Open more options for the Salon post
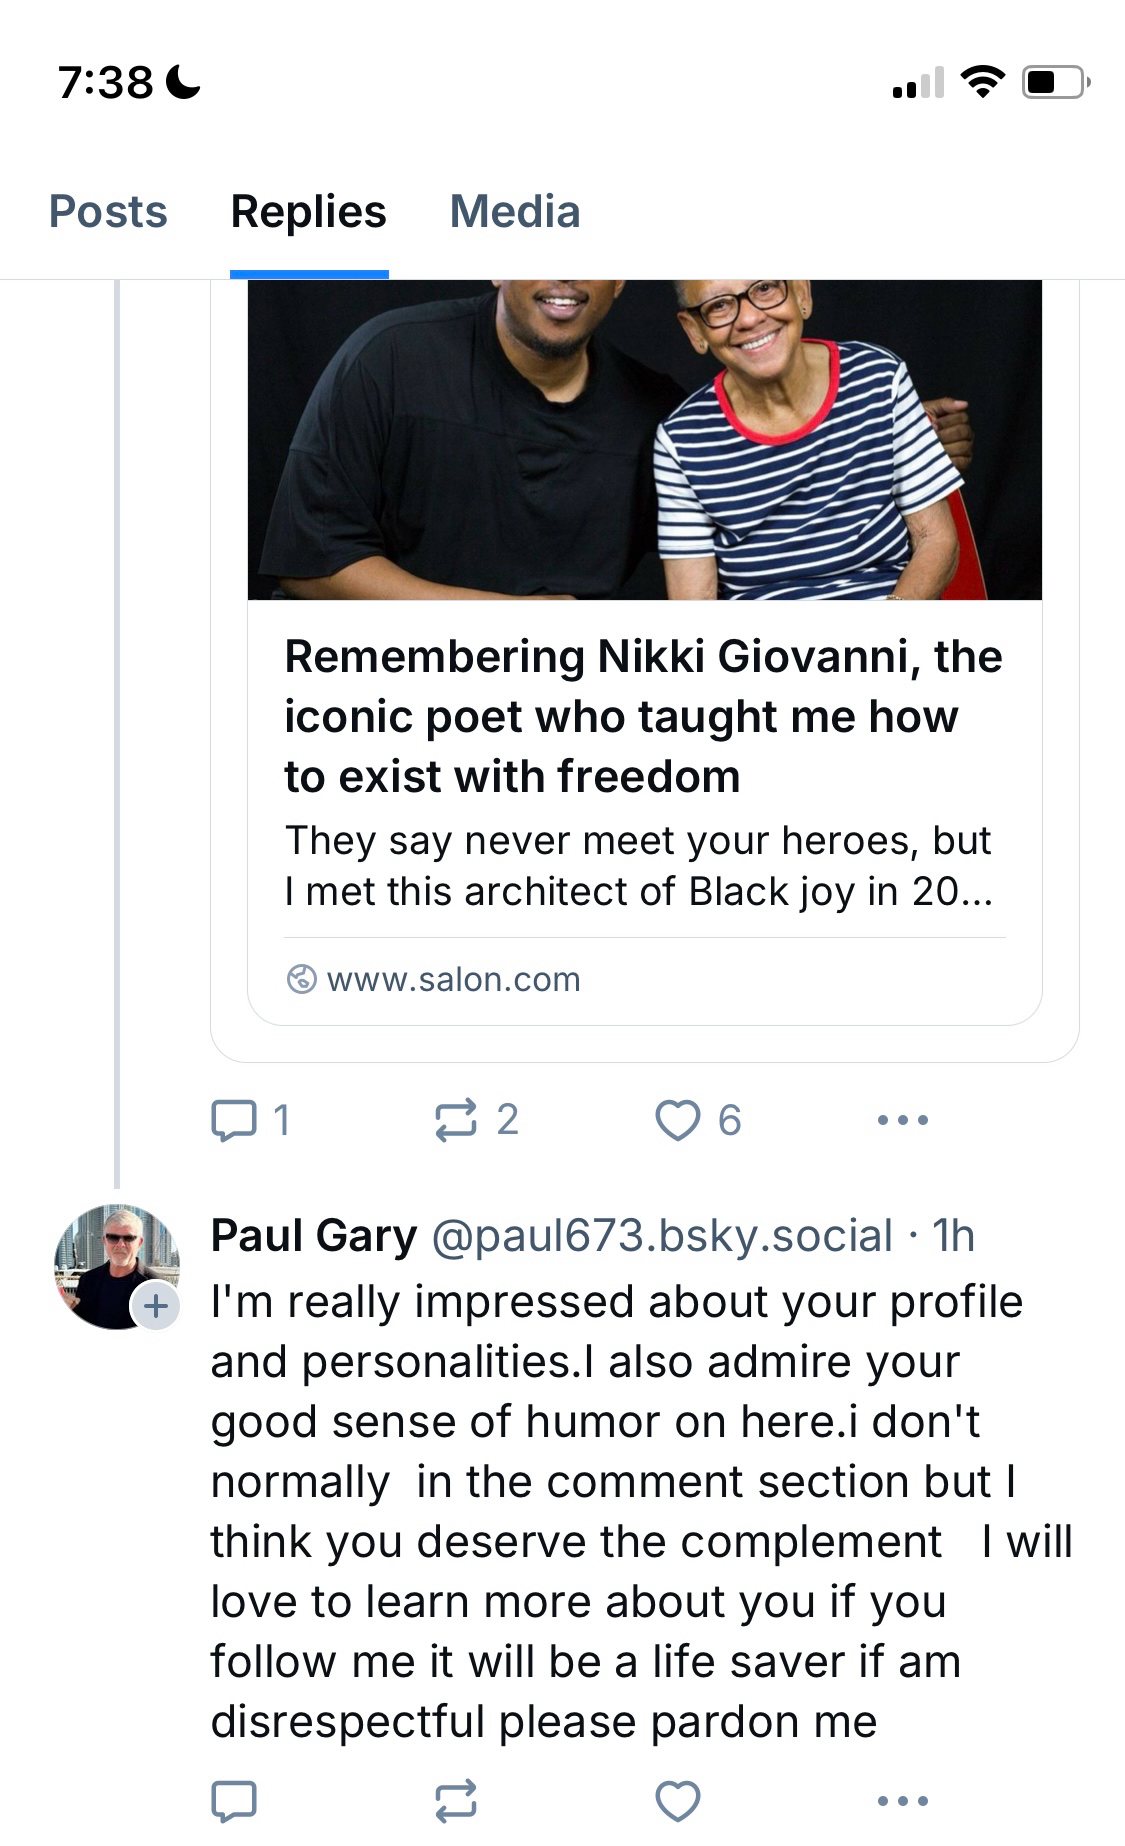 coord(902,1120)
